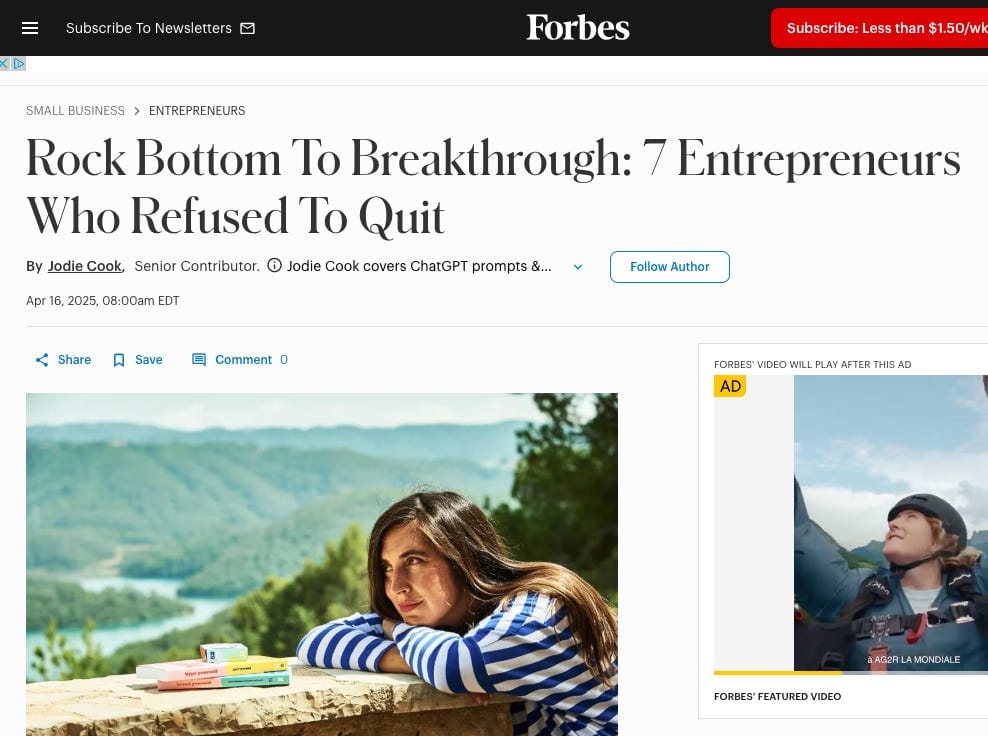
Task: Go to Small Business breadcrumb
Action: [75, 111]
